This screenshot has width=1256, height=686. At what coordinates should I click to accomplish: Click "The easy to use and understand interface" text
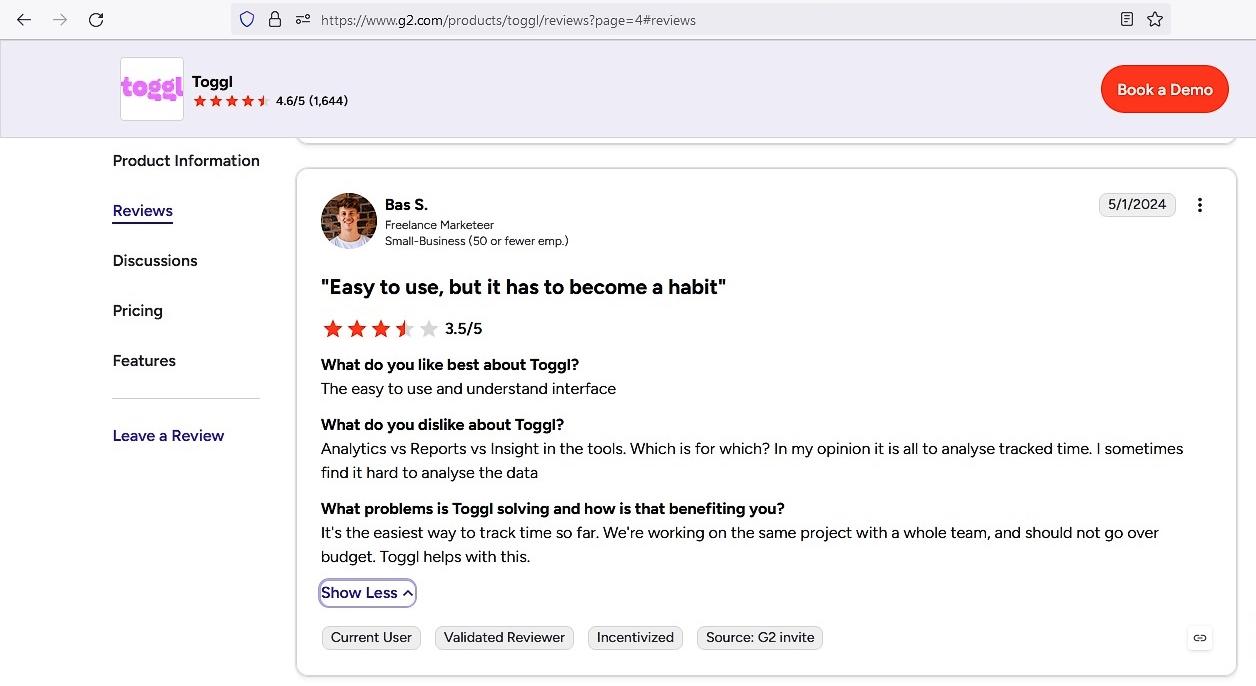click(x=468, y=389)
